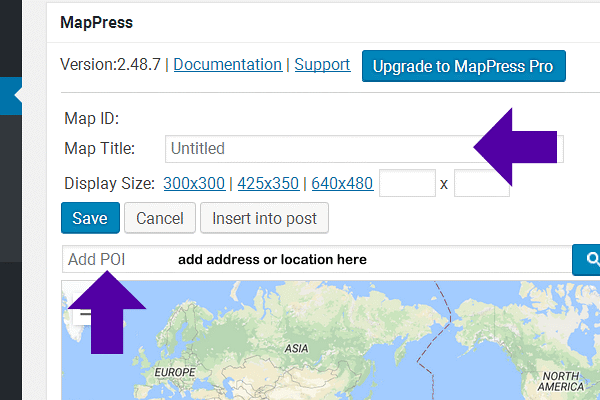
Task: Focus the Map Title text field
Action: pyautogui.click(x=320, y=148)
